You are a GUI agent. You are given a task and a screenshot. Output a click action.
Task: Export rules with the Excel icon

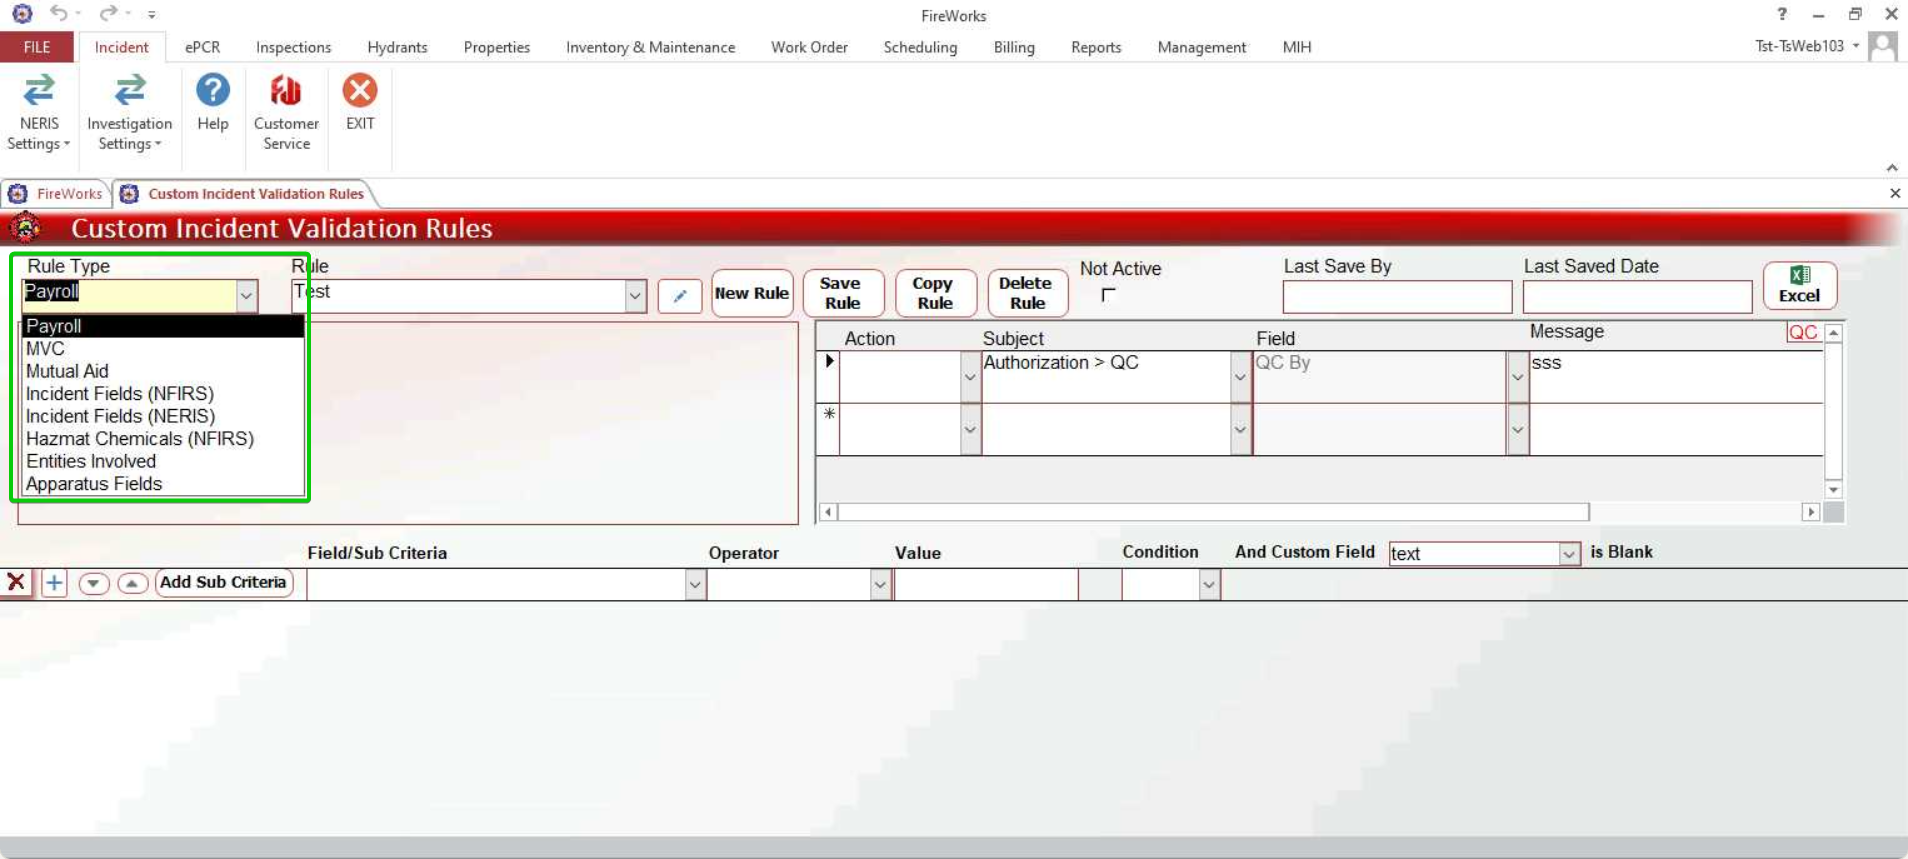coord(1799,286)
